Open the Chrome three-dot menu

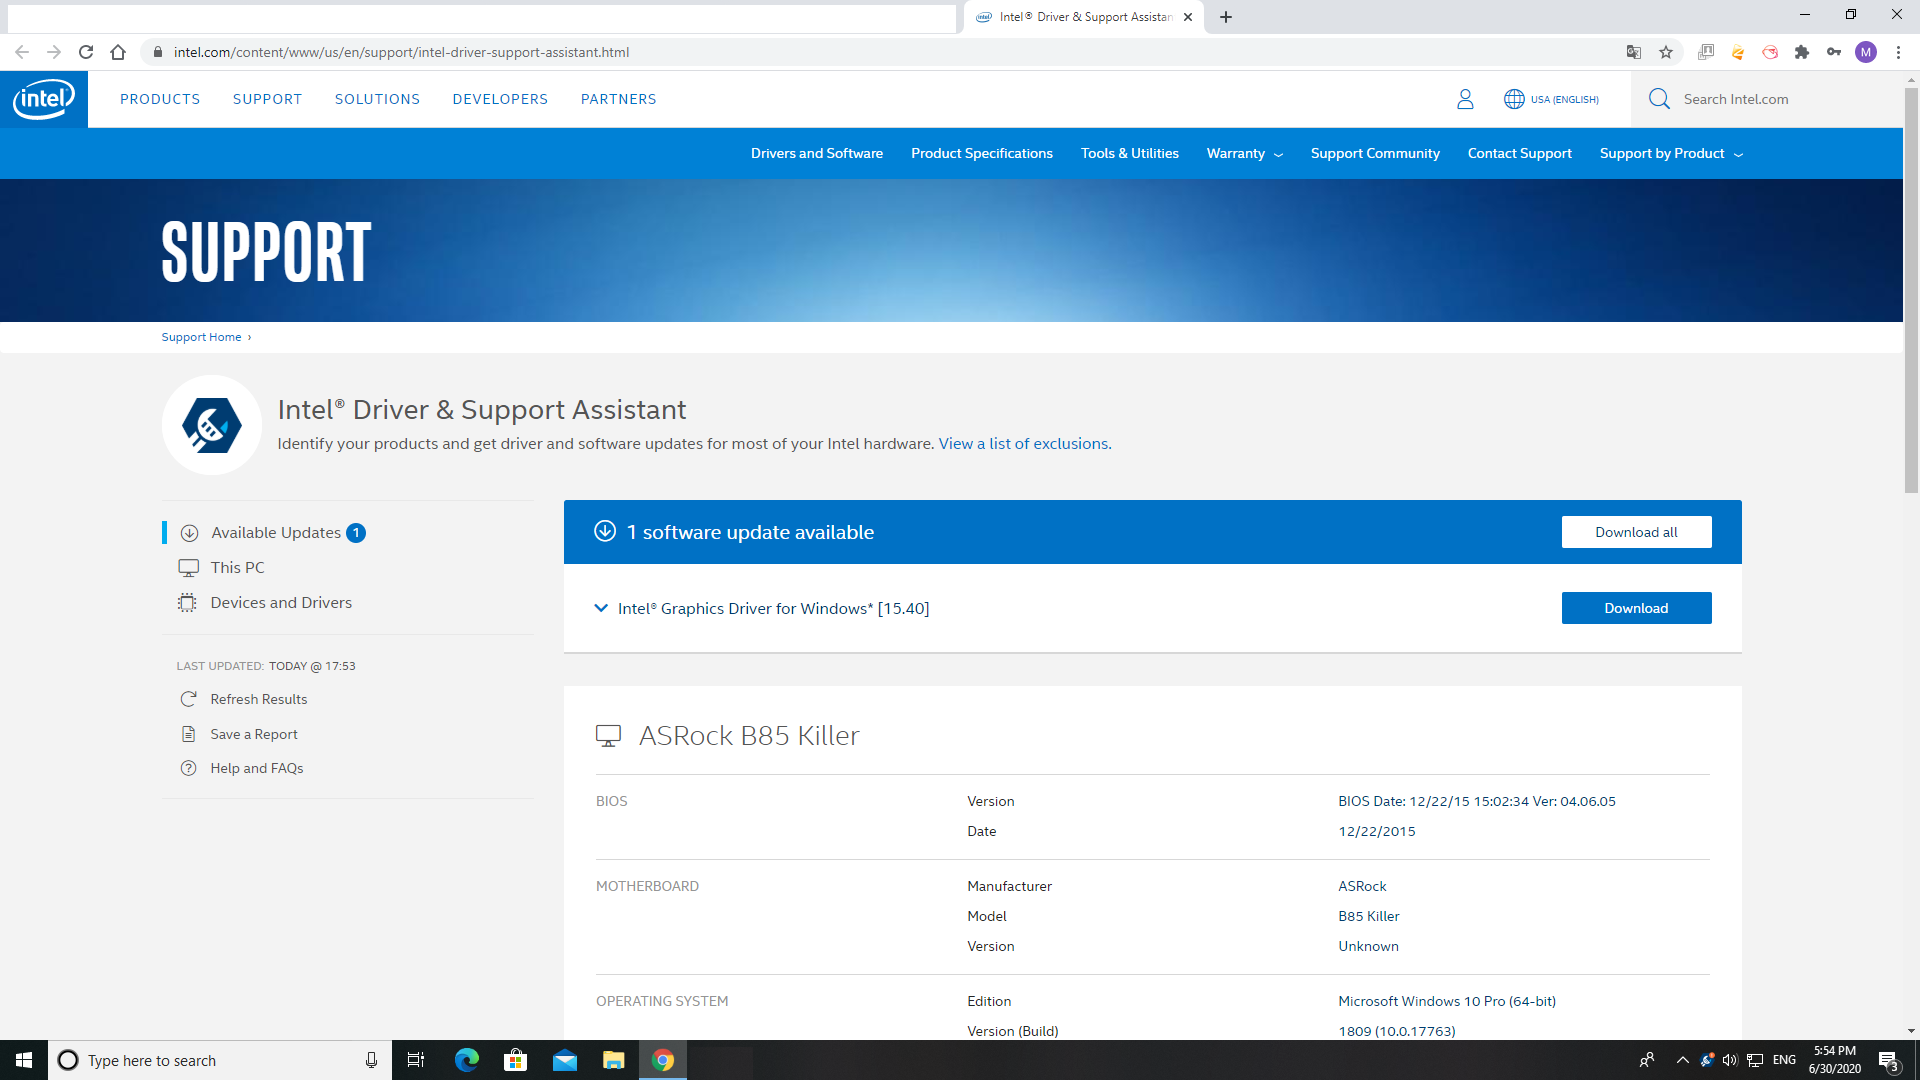point(1898,52)
